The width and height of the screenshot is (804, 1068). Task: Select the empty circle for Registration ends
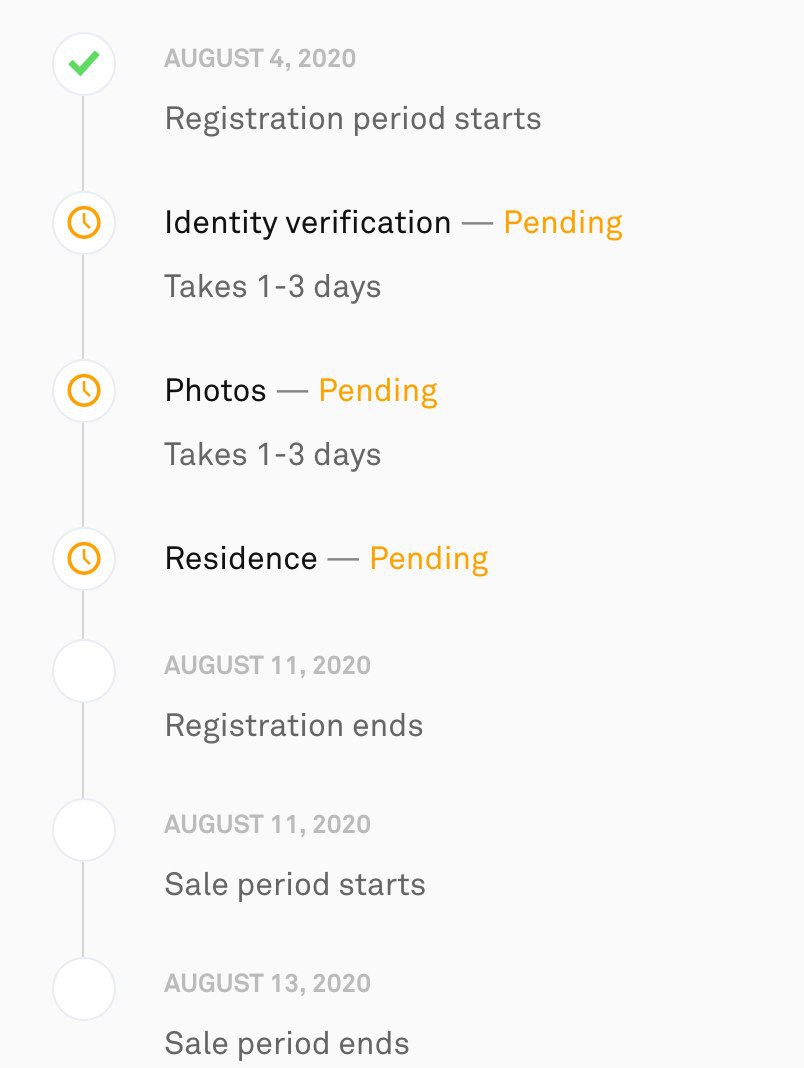(84, 671)
